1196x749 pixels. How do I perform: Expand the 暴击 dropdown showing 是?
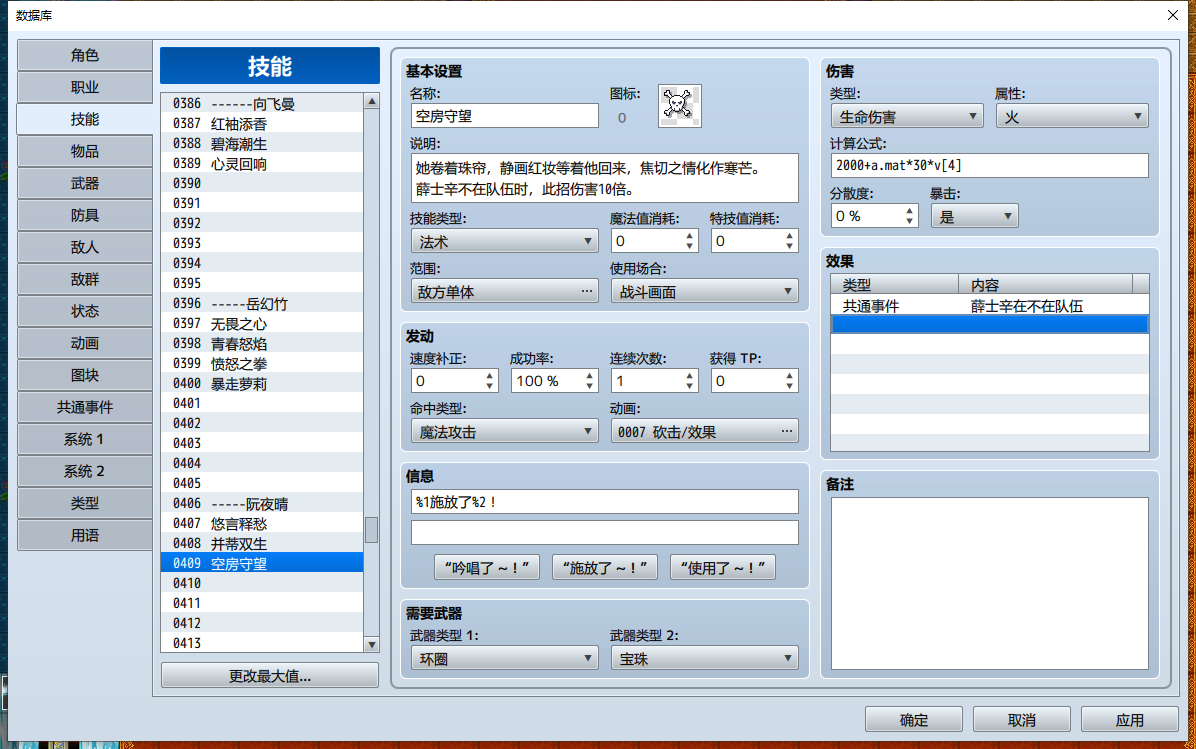974,217
